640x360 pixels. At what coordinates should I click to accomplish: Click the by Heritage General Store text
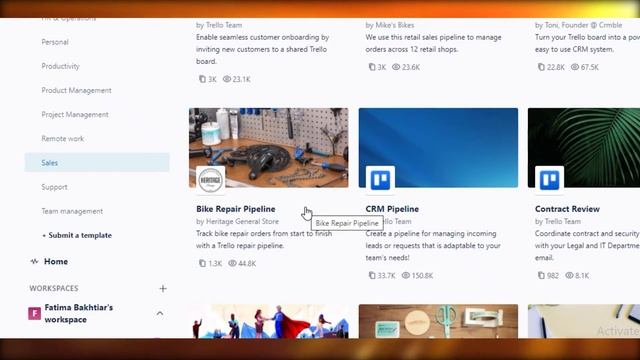point(237,222)
